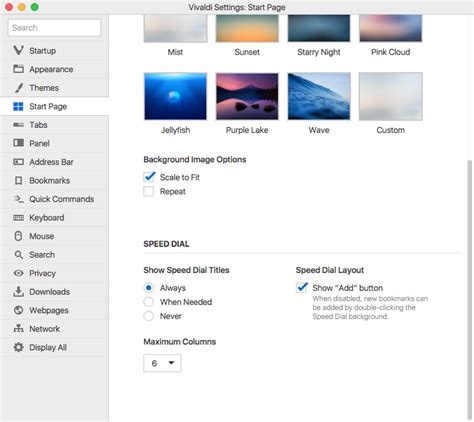Open the Startup settings section

[x=42, y=51]
